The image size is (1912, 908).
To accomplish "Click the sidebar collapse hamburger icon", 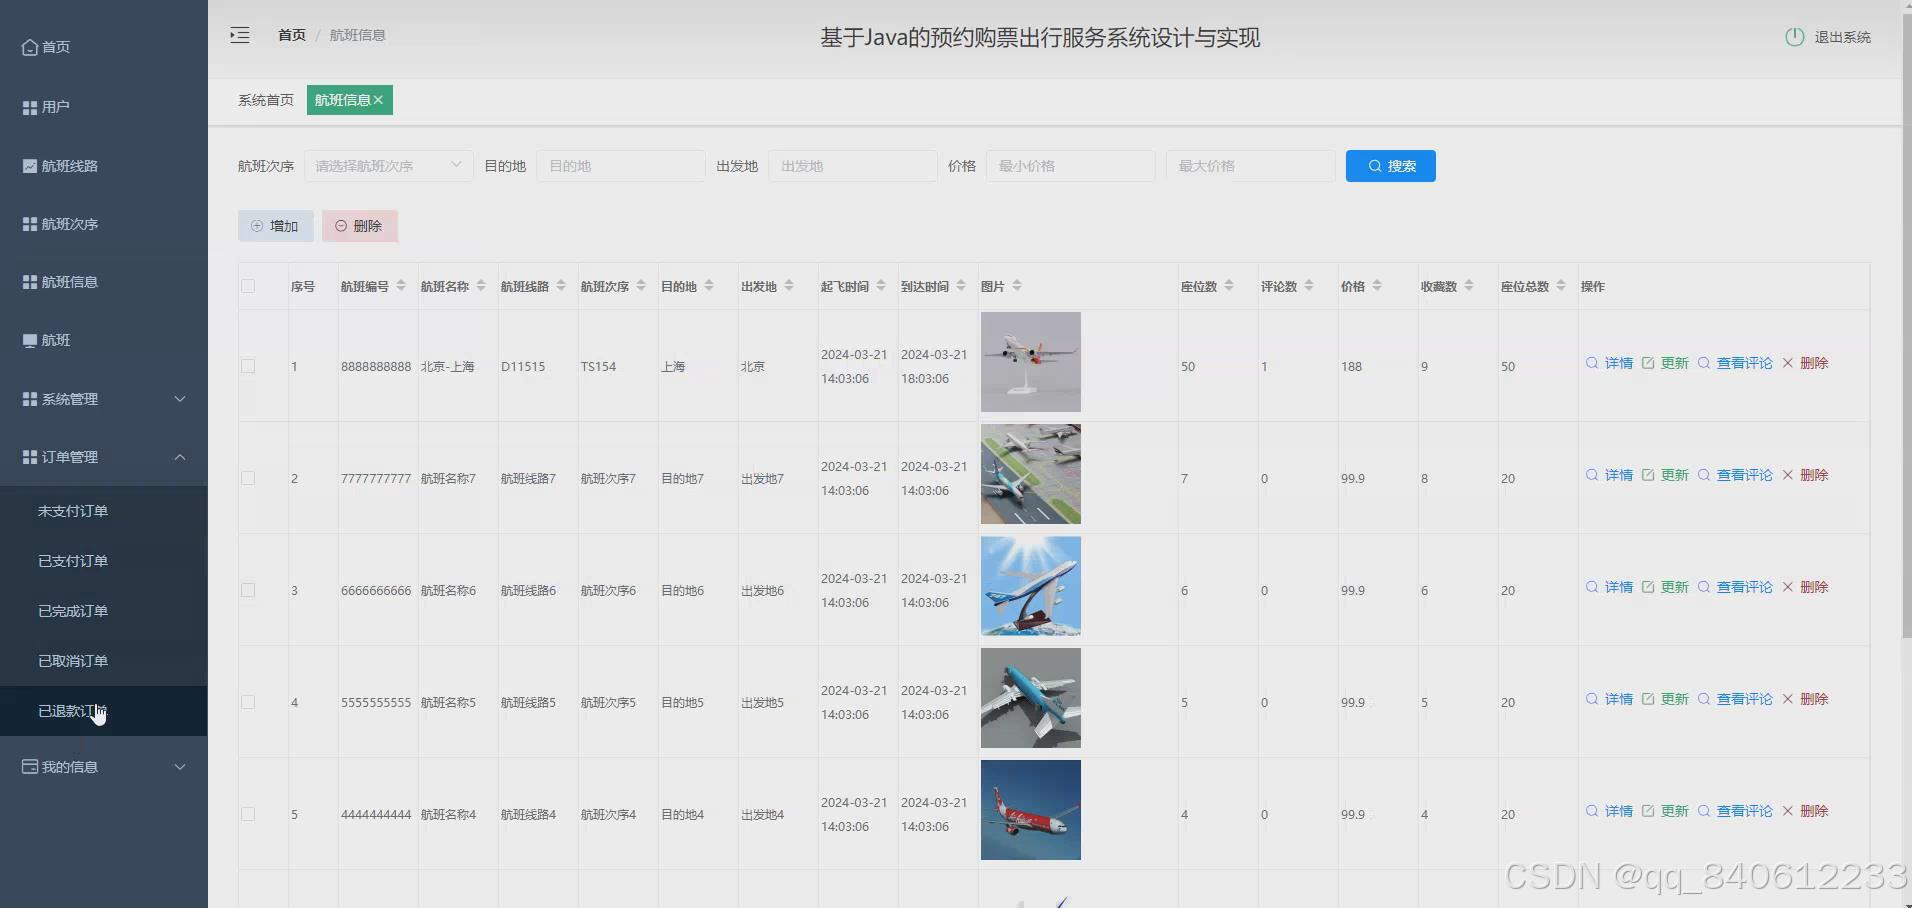I will [x=240, y=34].
